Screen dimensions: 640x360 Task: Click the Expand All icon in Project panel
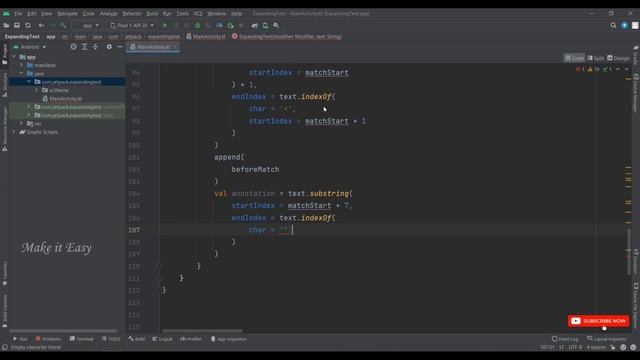(x=84, y=47)
